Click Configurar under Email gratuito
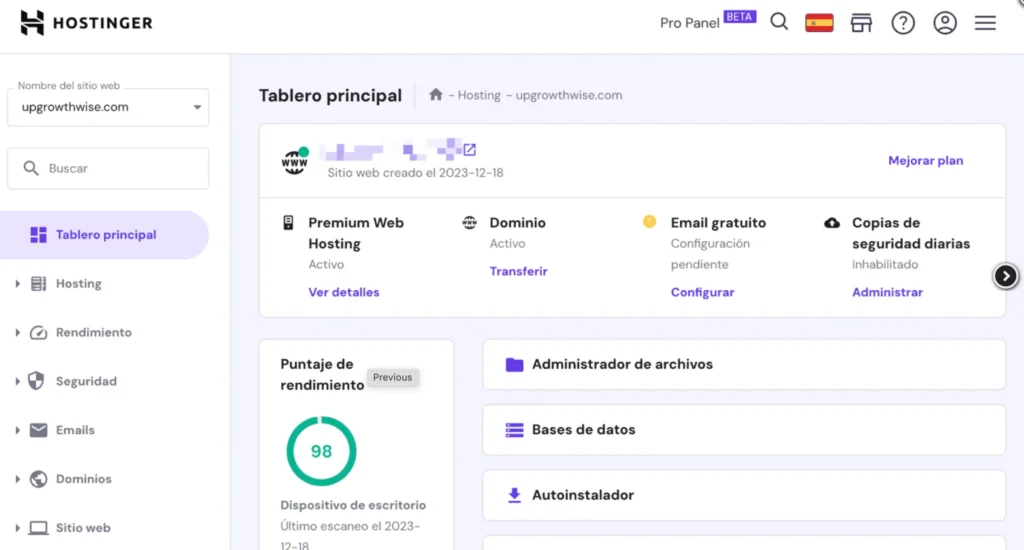This screenshot has height=550, width=1024. click(702, 292)
